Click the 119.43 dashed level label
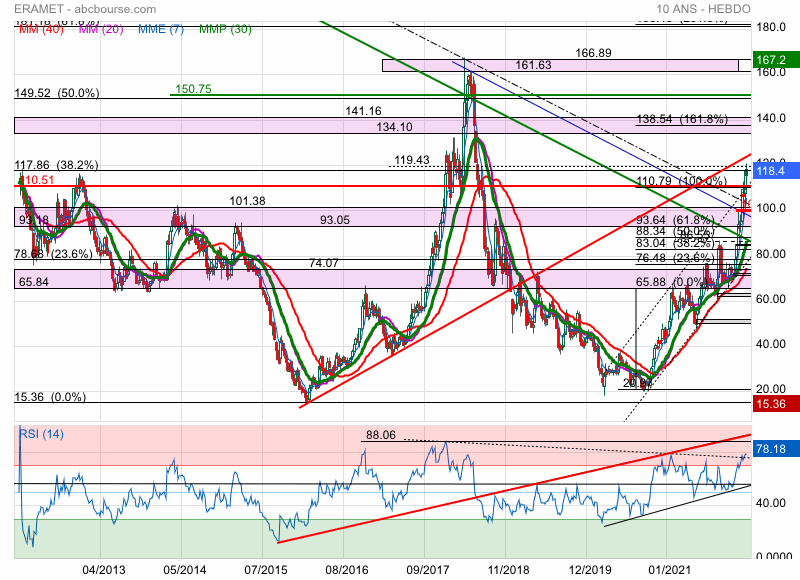 (x=412, y=160)
